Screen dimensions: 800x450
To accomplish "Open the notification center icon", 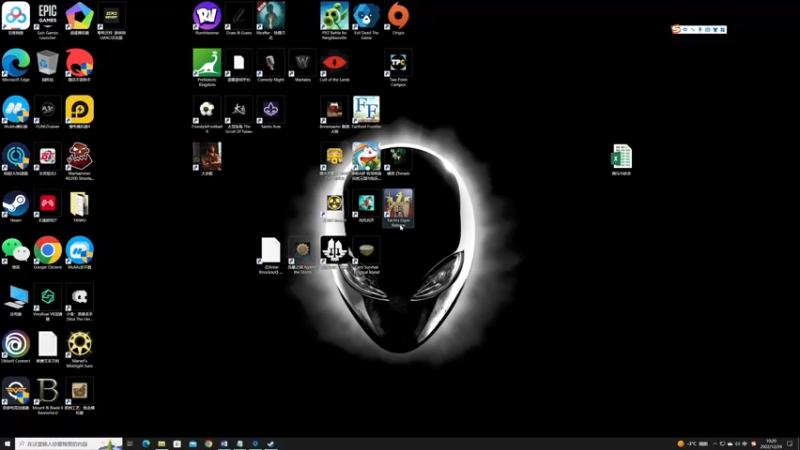I will point(790,444).
